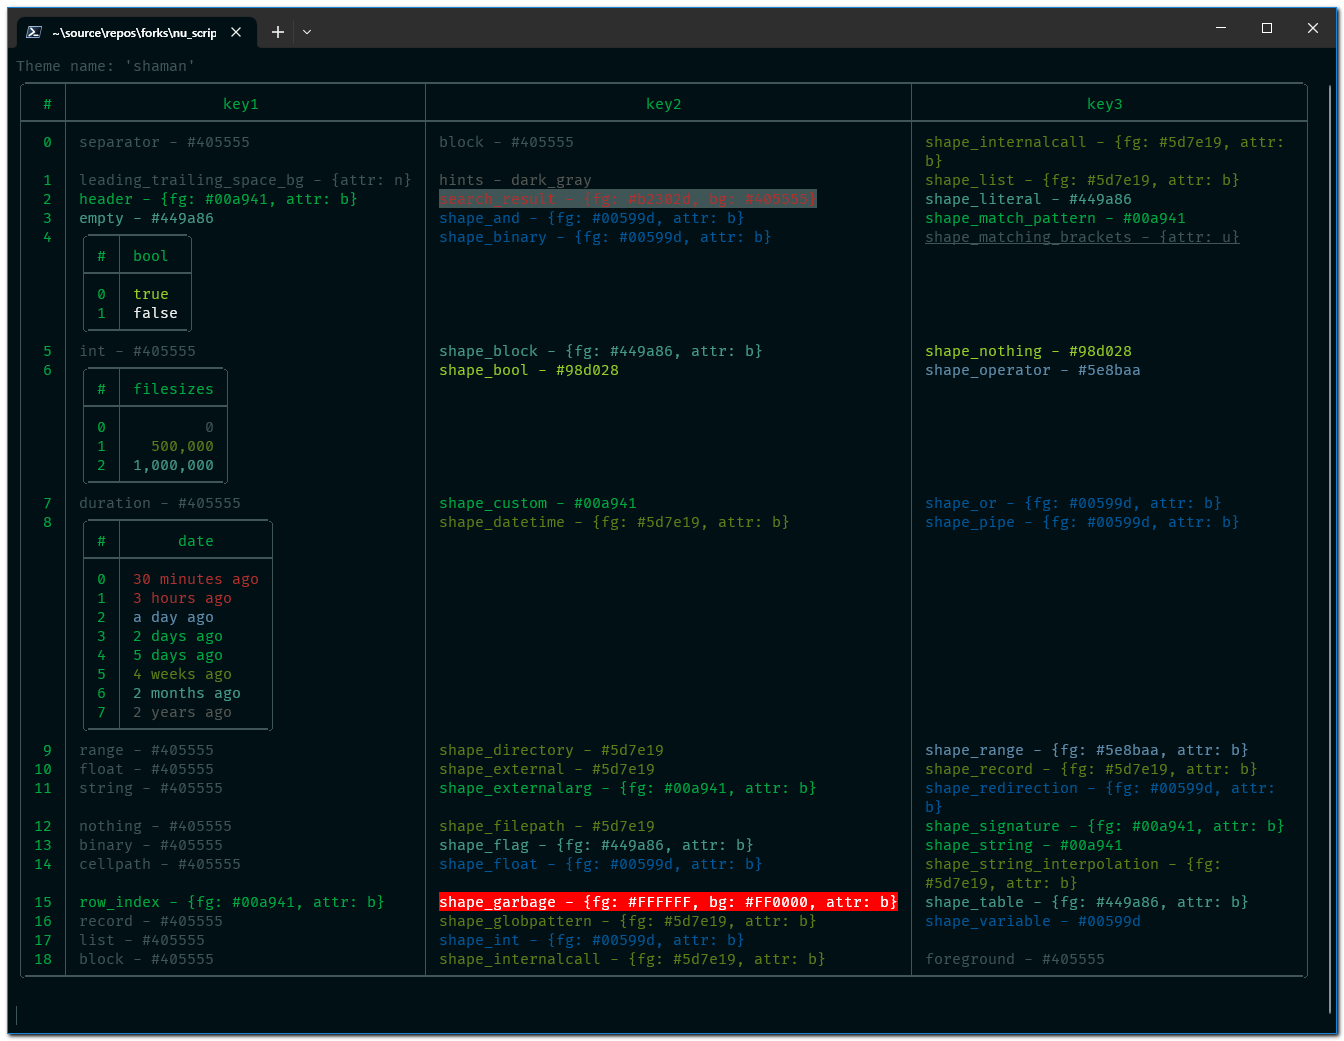Click 'shape_block - {fg: #449a86, attr: b}' text
Viewport: 1344px width, 1041px height.
coord(601,351)
